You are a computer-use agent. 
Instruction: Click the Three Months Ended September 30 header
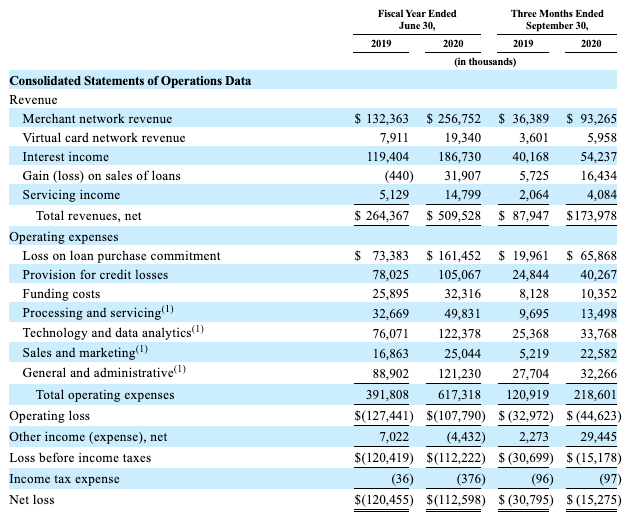[x=557, y=20]
